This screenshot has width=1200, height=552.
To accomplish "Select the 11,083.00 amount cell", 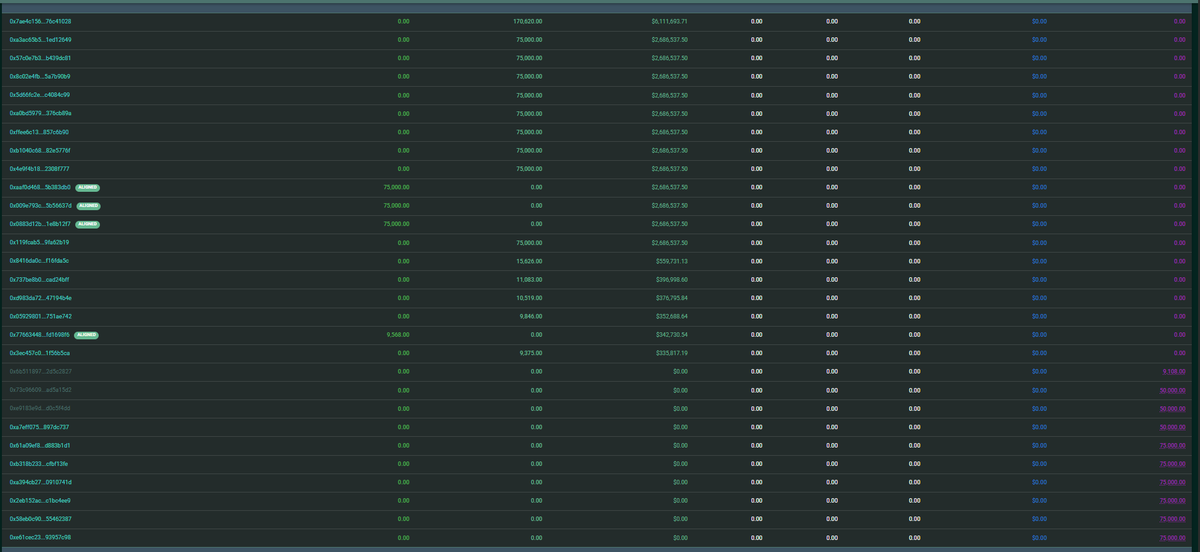I will (529, 279).
